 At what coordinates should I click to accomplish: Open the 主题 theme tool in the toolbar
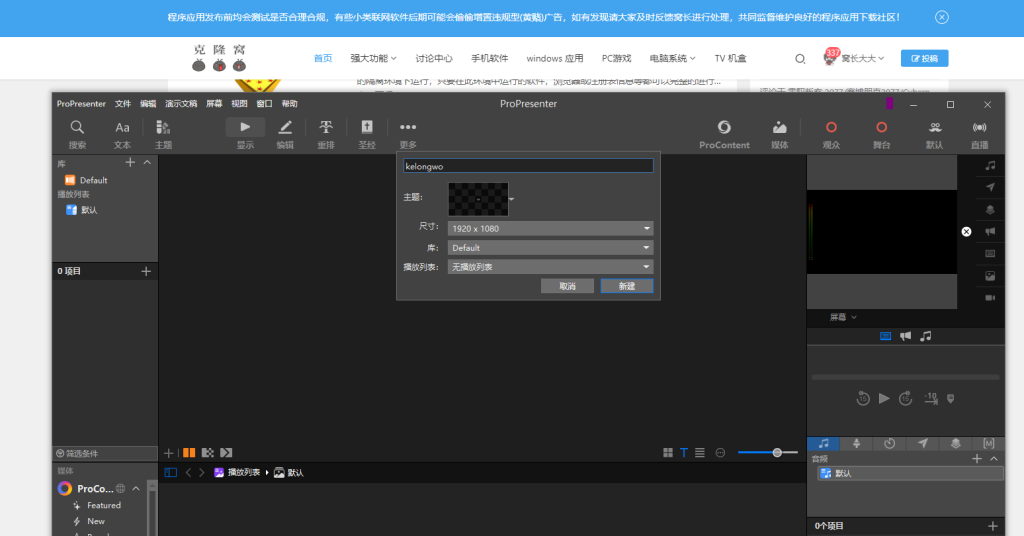pyautogui.click(x=163, y=134)
